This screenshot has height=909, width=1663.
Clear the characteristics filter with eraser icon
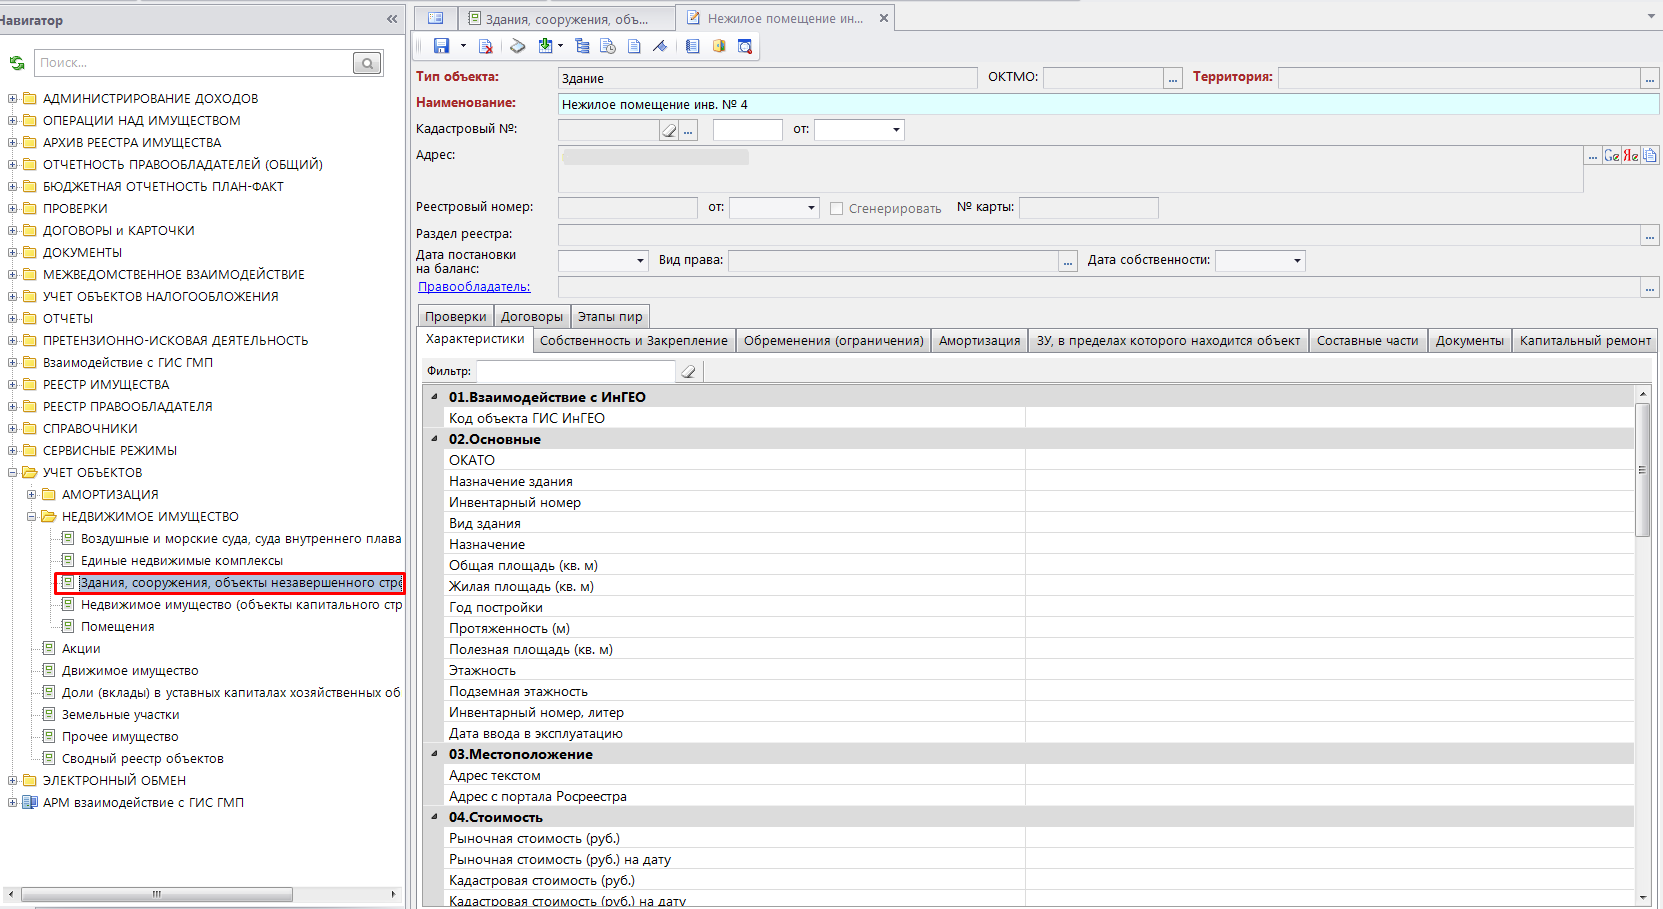[x=688, y=372]
